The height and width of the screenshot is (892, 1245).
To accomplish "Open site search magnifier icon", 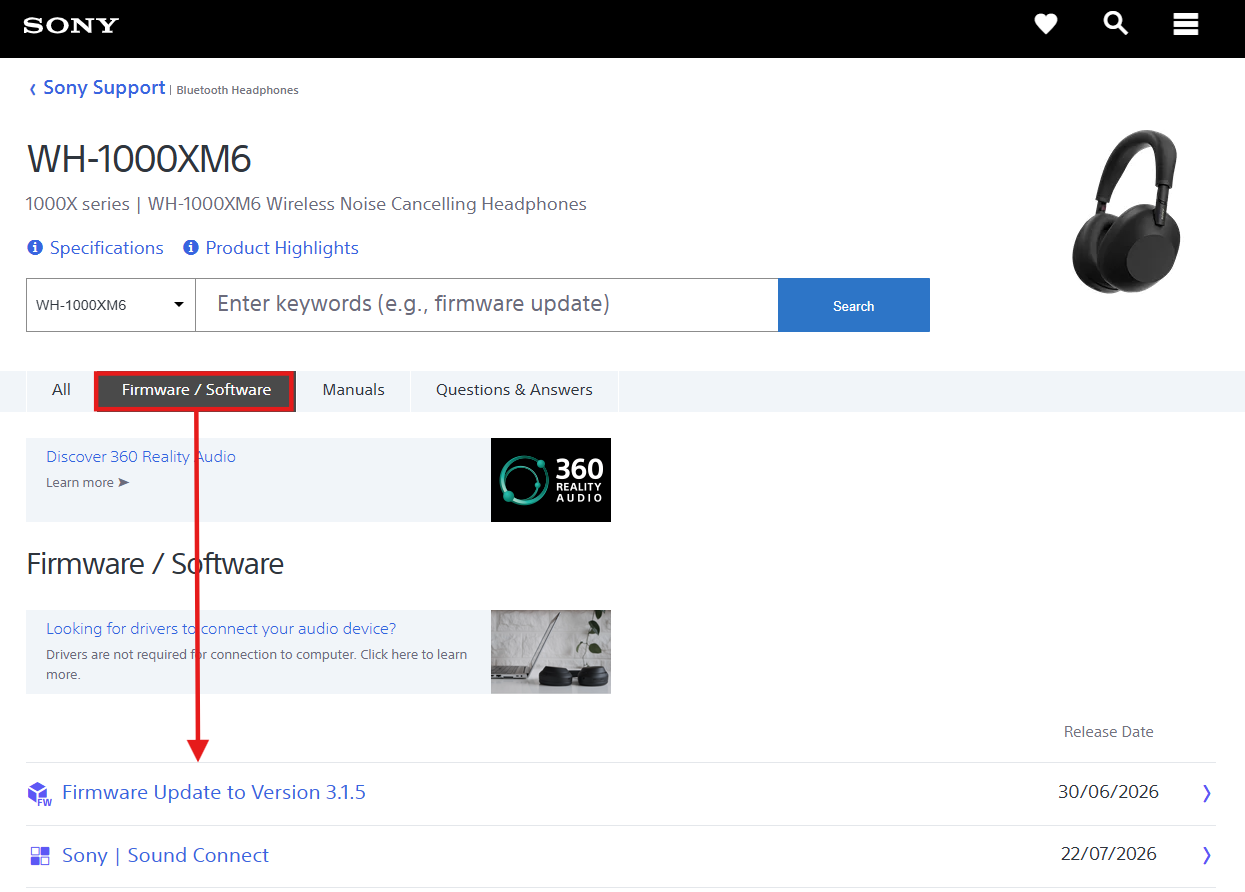I will pos(1116,23).
